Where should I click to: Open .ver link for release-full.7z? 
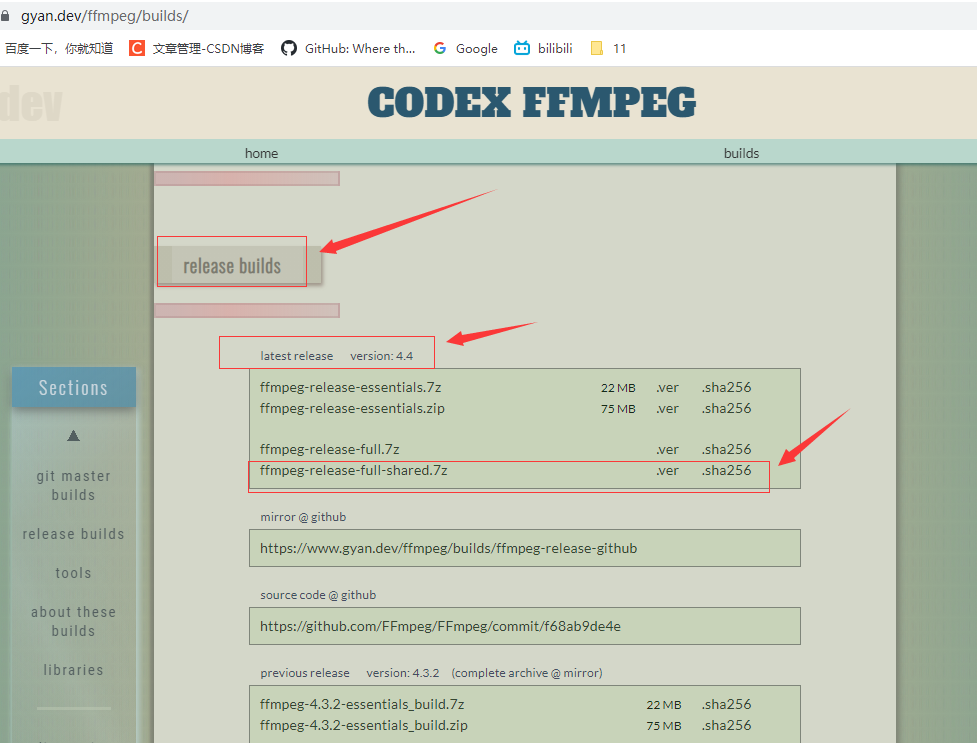click(667, 450)
